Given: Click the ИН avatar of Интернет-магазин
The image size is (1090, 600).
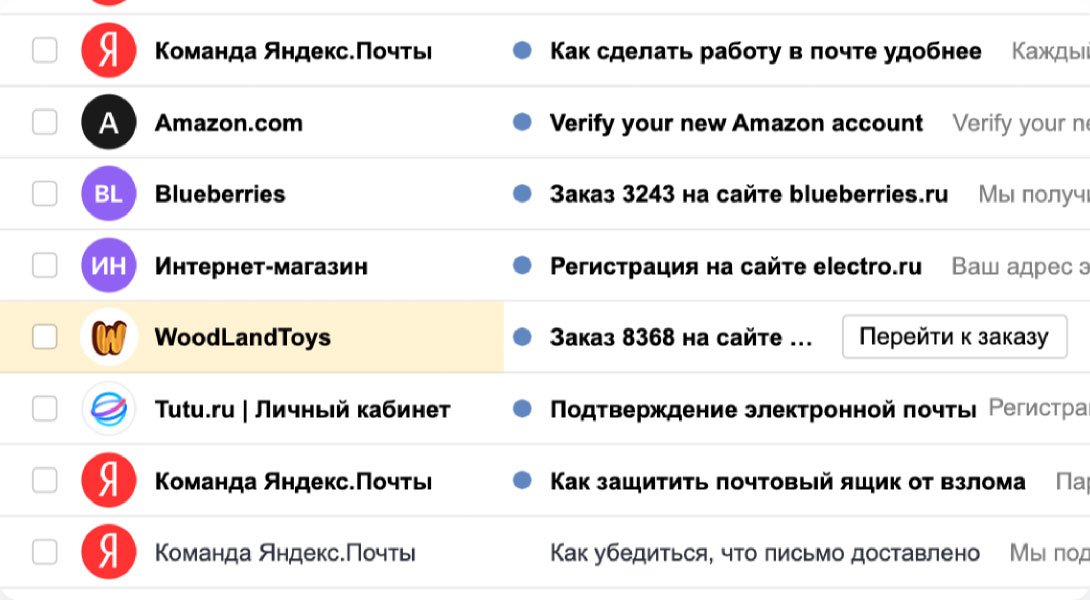Looking at the screenshot, I should tap(108, 265).
